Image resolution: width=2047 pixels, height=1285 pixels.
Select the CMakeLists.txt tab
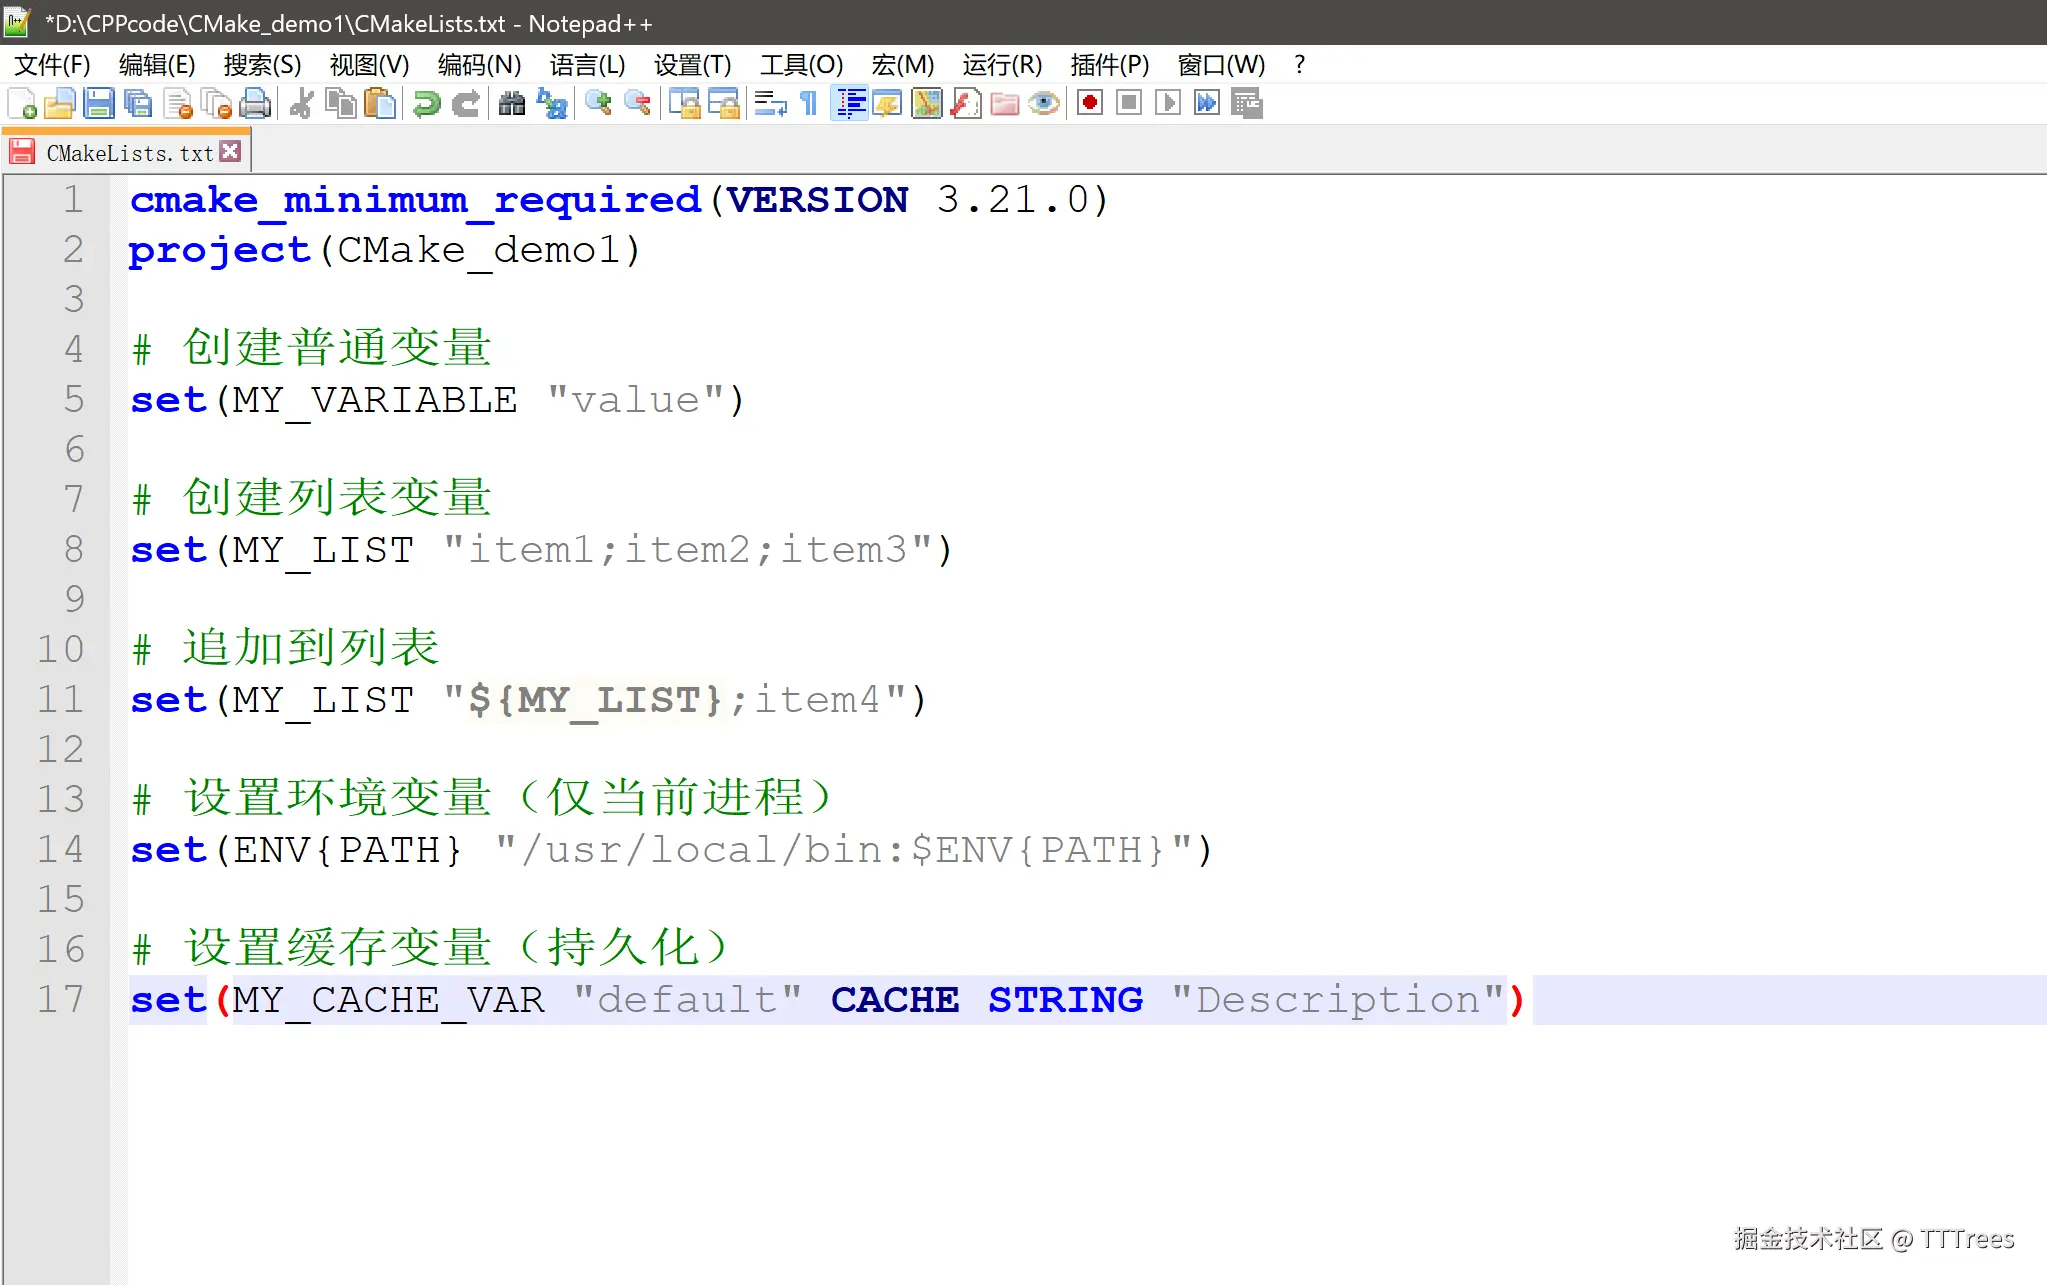tap(128, 153)
